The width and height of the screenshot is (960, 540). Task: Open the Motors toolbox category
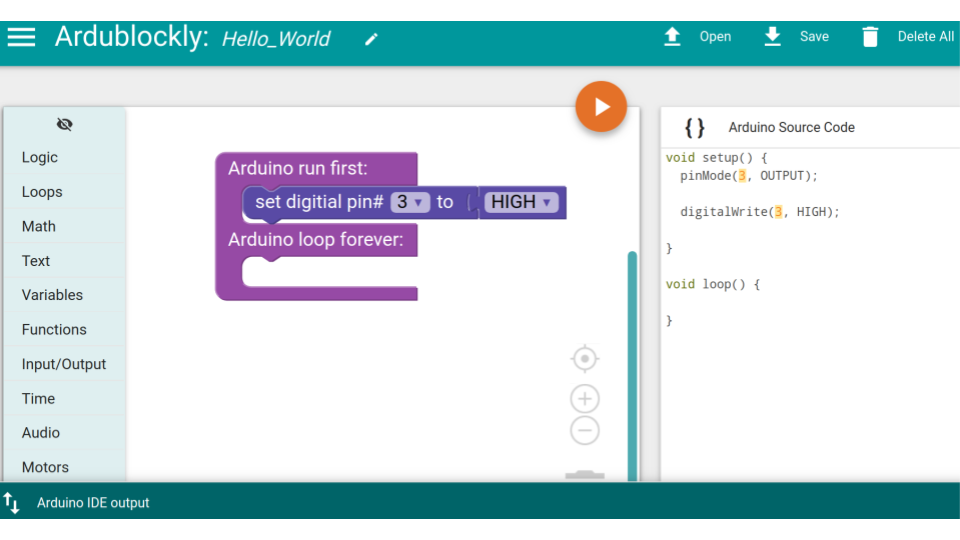(x=45, y=467)
